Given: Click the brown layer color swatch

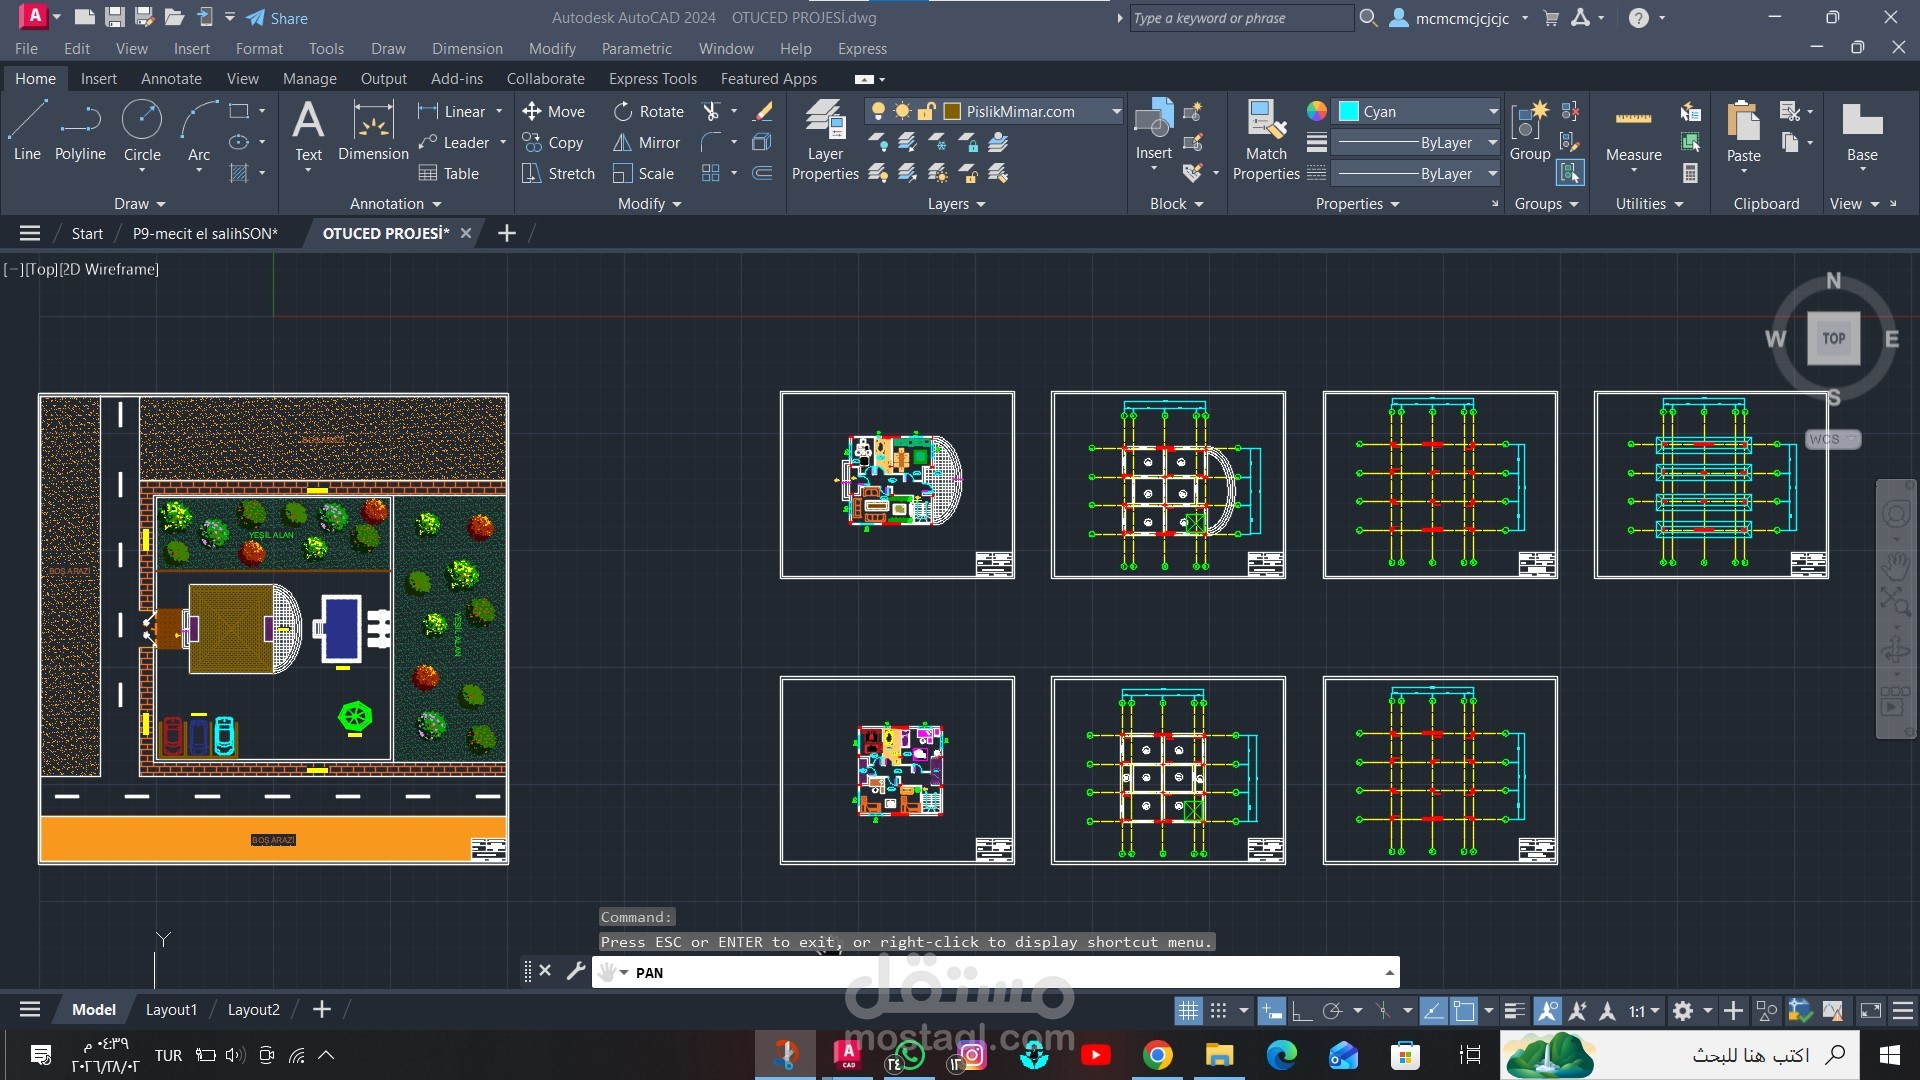Looking at the screenshot, I should 952,111.
